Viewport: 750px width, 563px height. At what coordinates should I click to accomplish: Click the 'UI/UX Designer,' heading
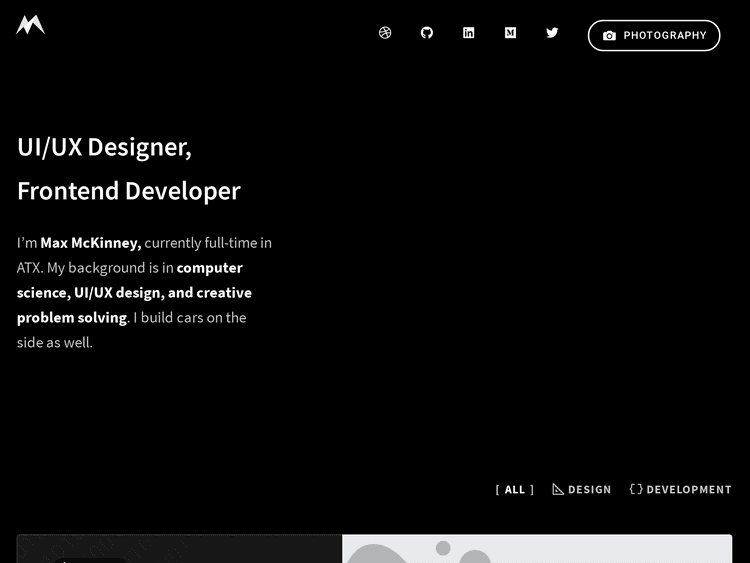104,147
